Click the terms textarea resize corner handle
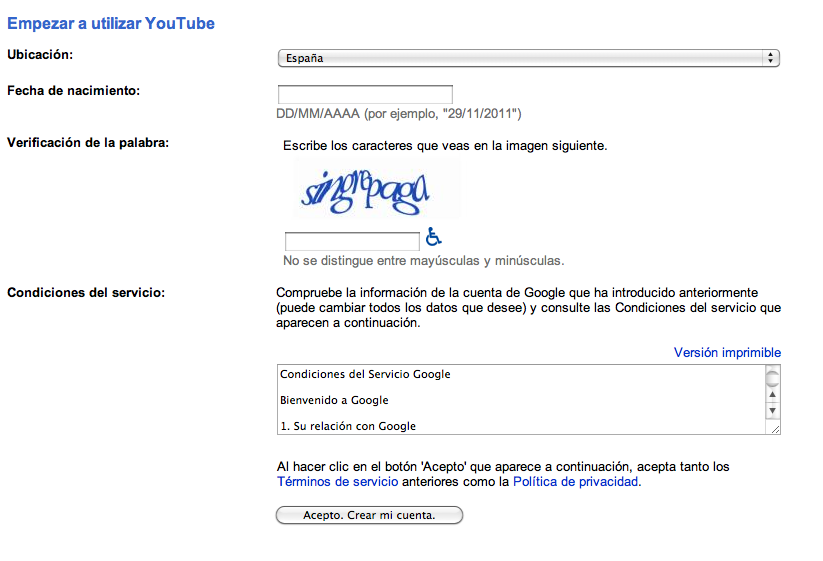The image size is (823, 561). (x=775, y=429)
